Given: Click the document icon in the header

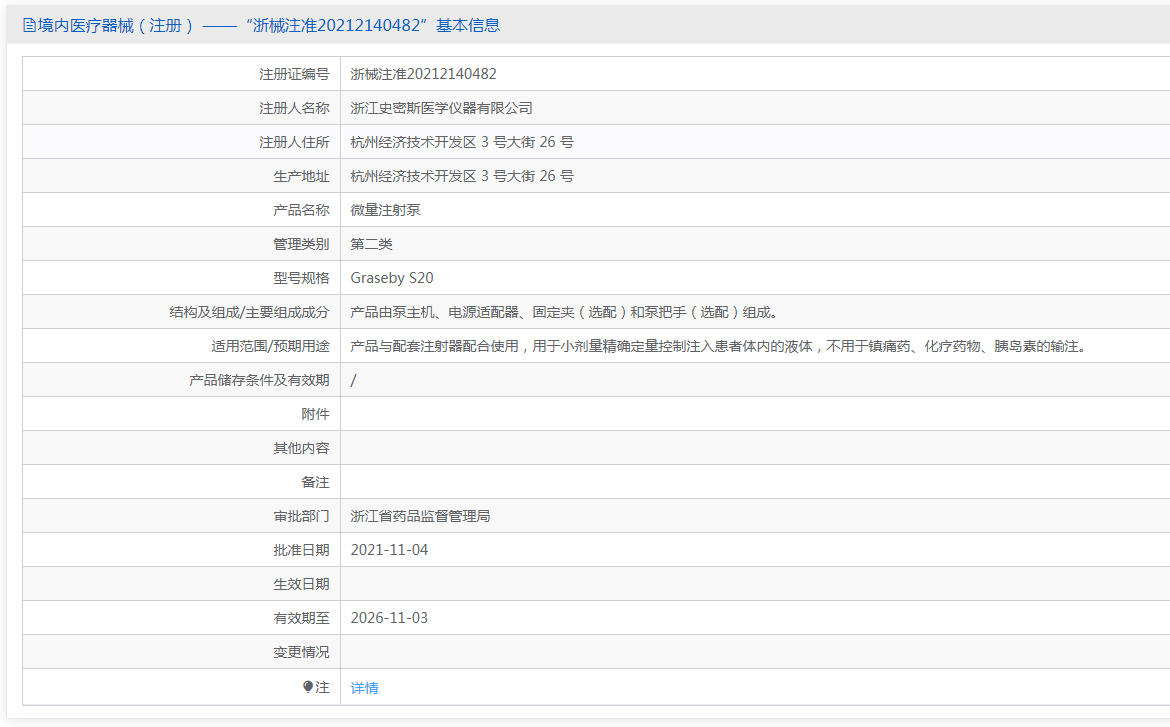Looking at the screenshot, I should click(x=29, y=26).
